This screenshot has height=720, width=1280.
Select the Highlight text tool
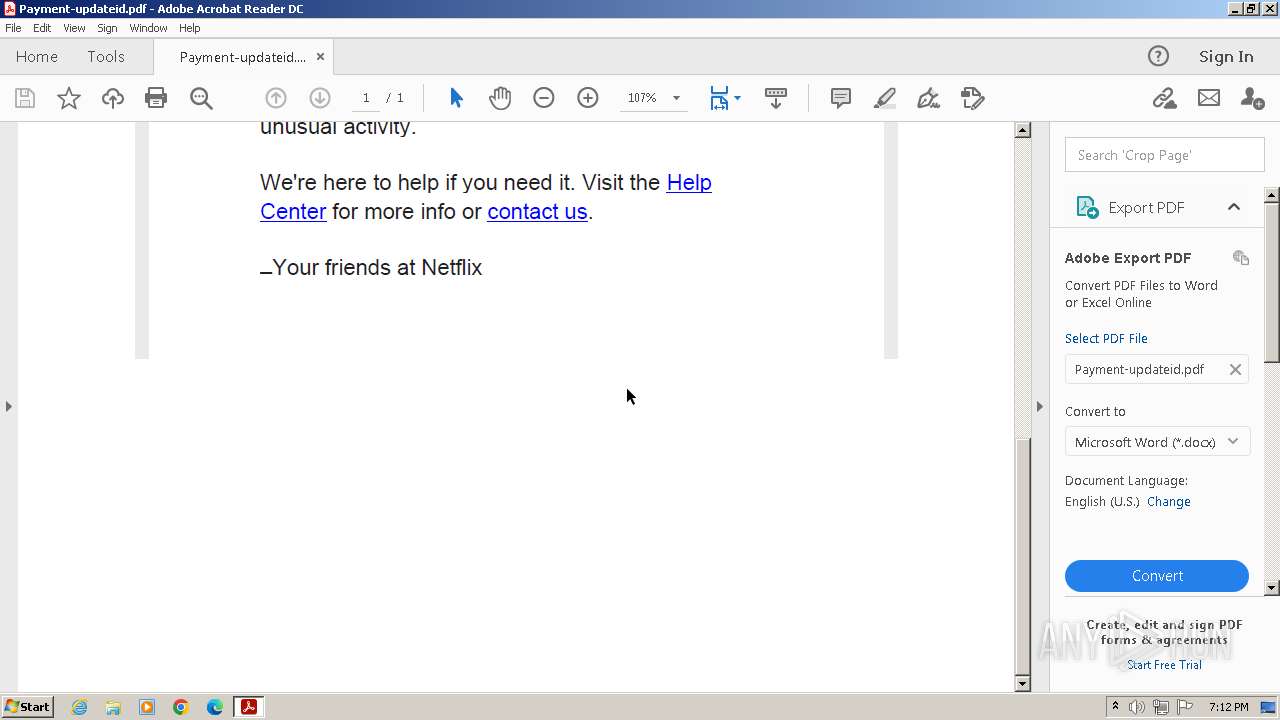(885, 98)
